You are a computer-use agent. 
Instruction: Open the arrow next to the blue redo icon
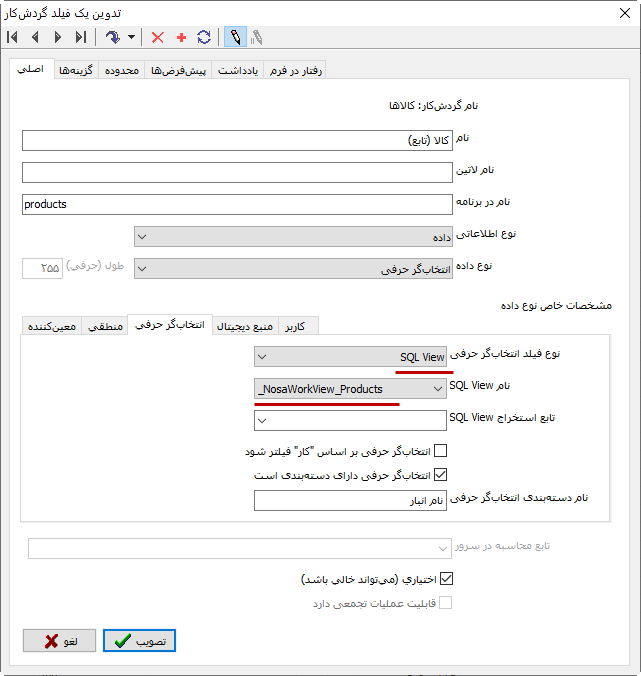(131, 37)
